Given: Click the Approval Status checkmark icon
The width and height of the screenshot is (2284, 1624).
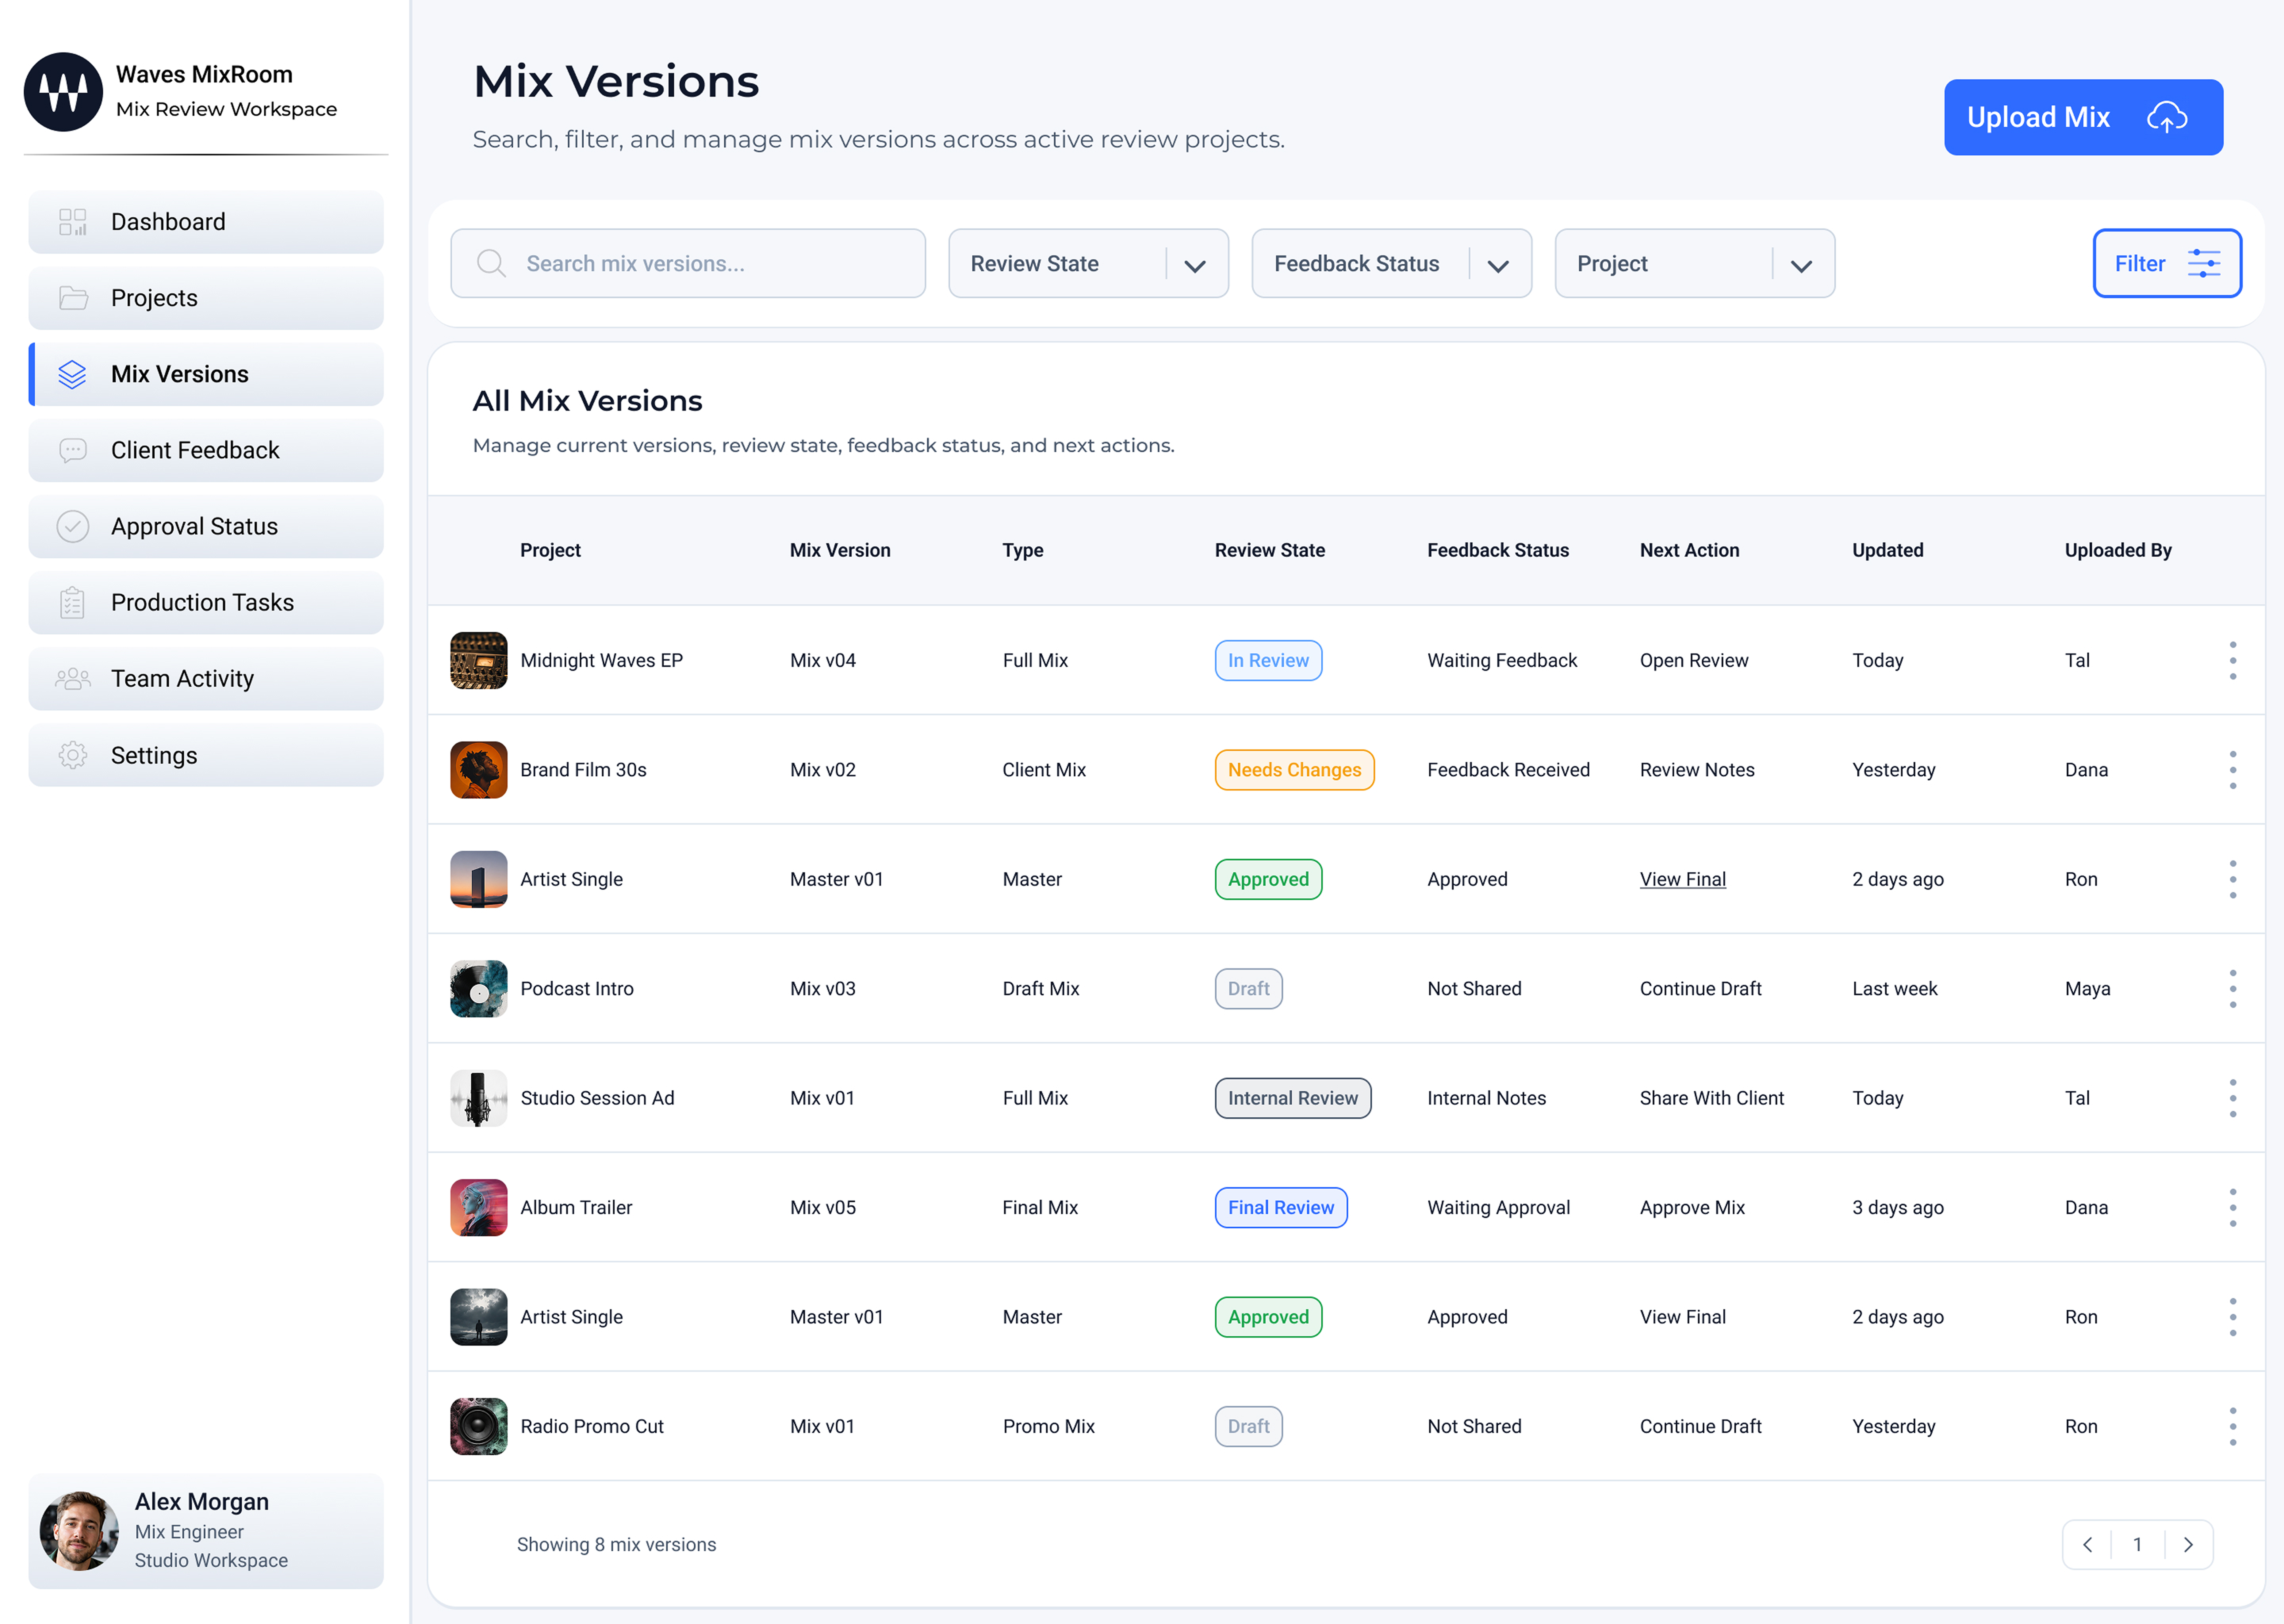Looking at the screenshot, I should 73,526.
